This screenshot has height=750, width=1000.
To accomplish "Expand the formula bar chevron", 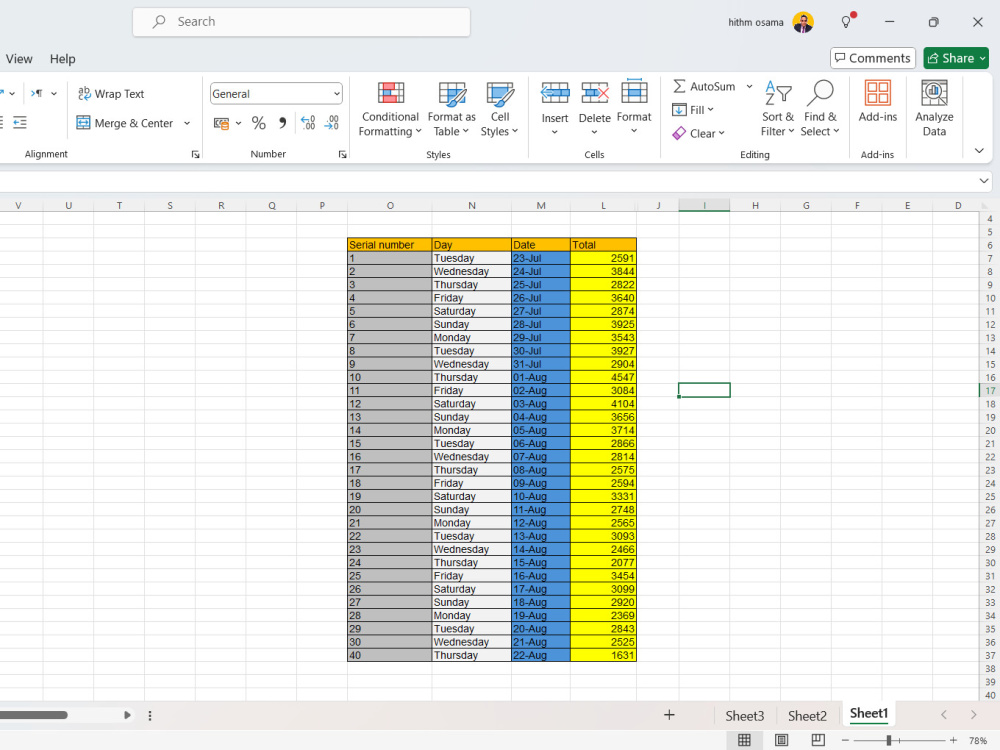I will coord(983,181).
